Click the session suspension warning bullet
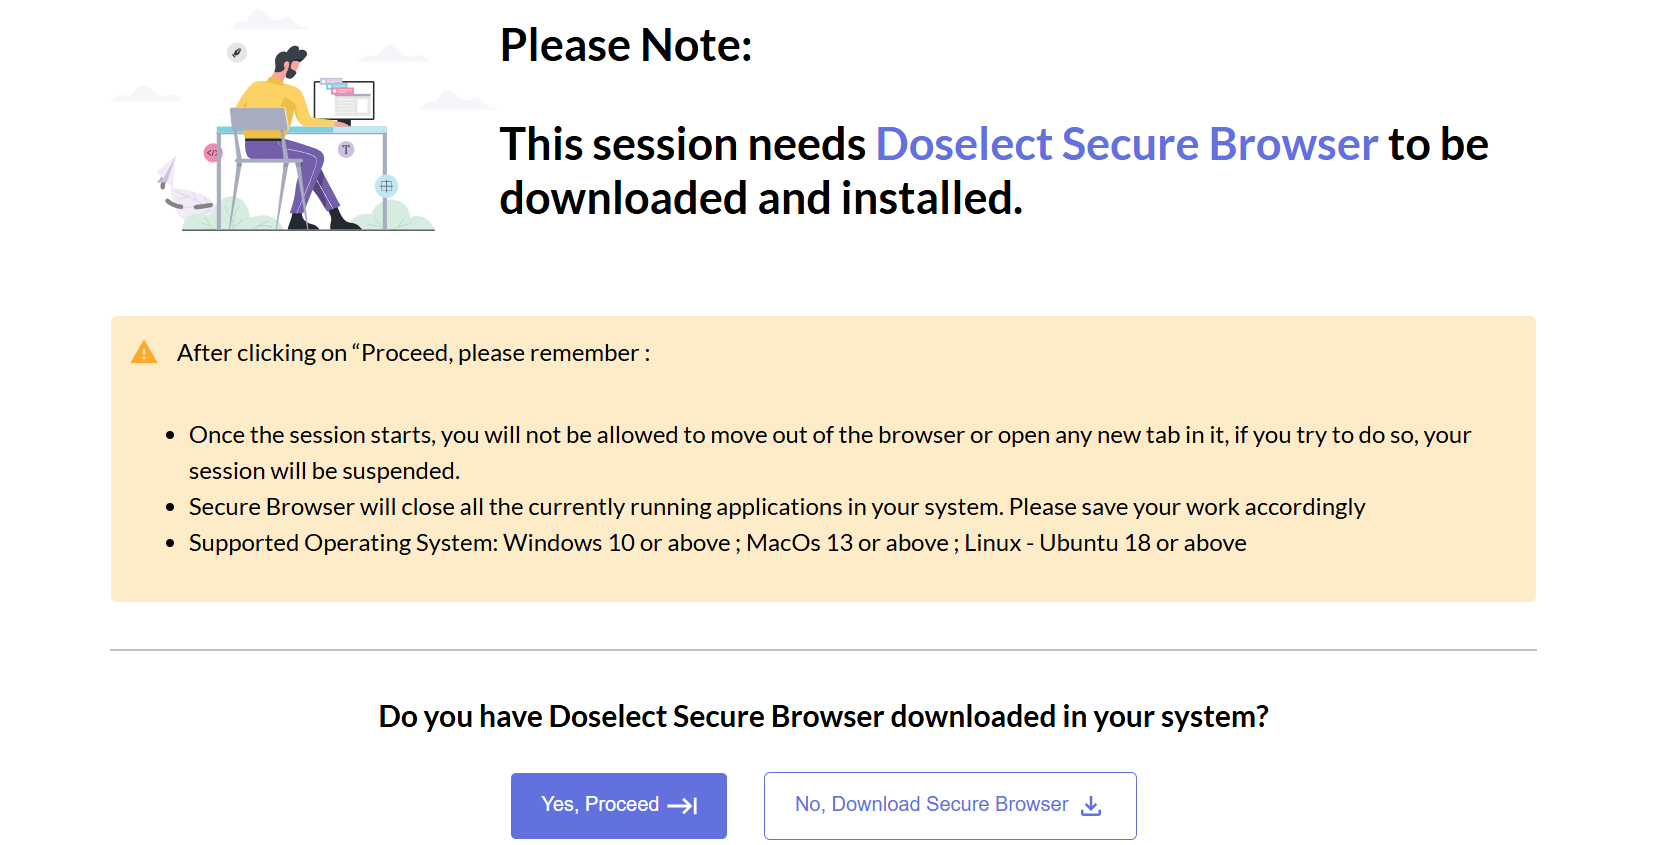 click(x=830, y=453)
